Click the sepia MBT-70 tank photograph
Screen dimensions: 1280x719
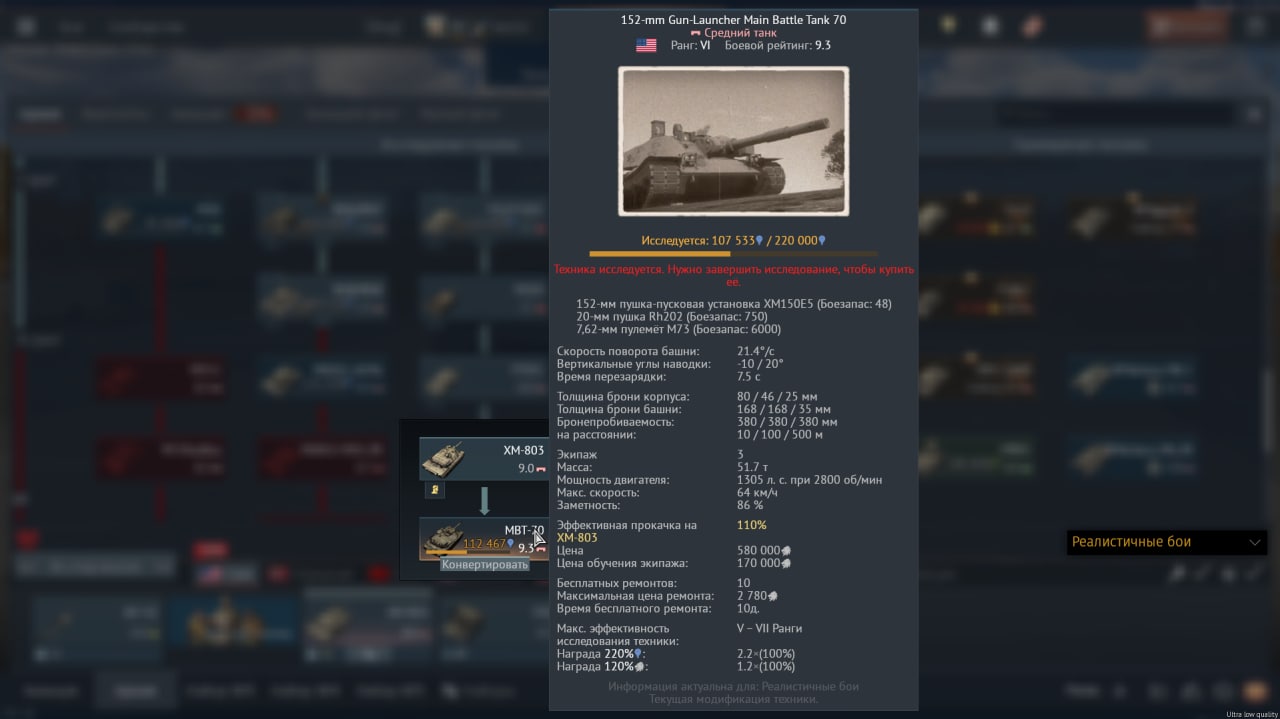point(733,141)
